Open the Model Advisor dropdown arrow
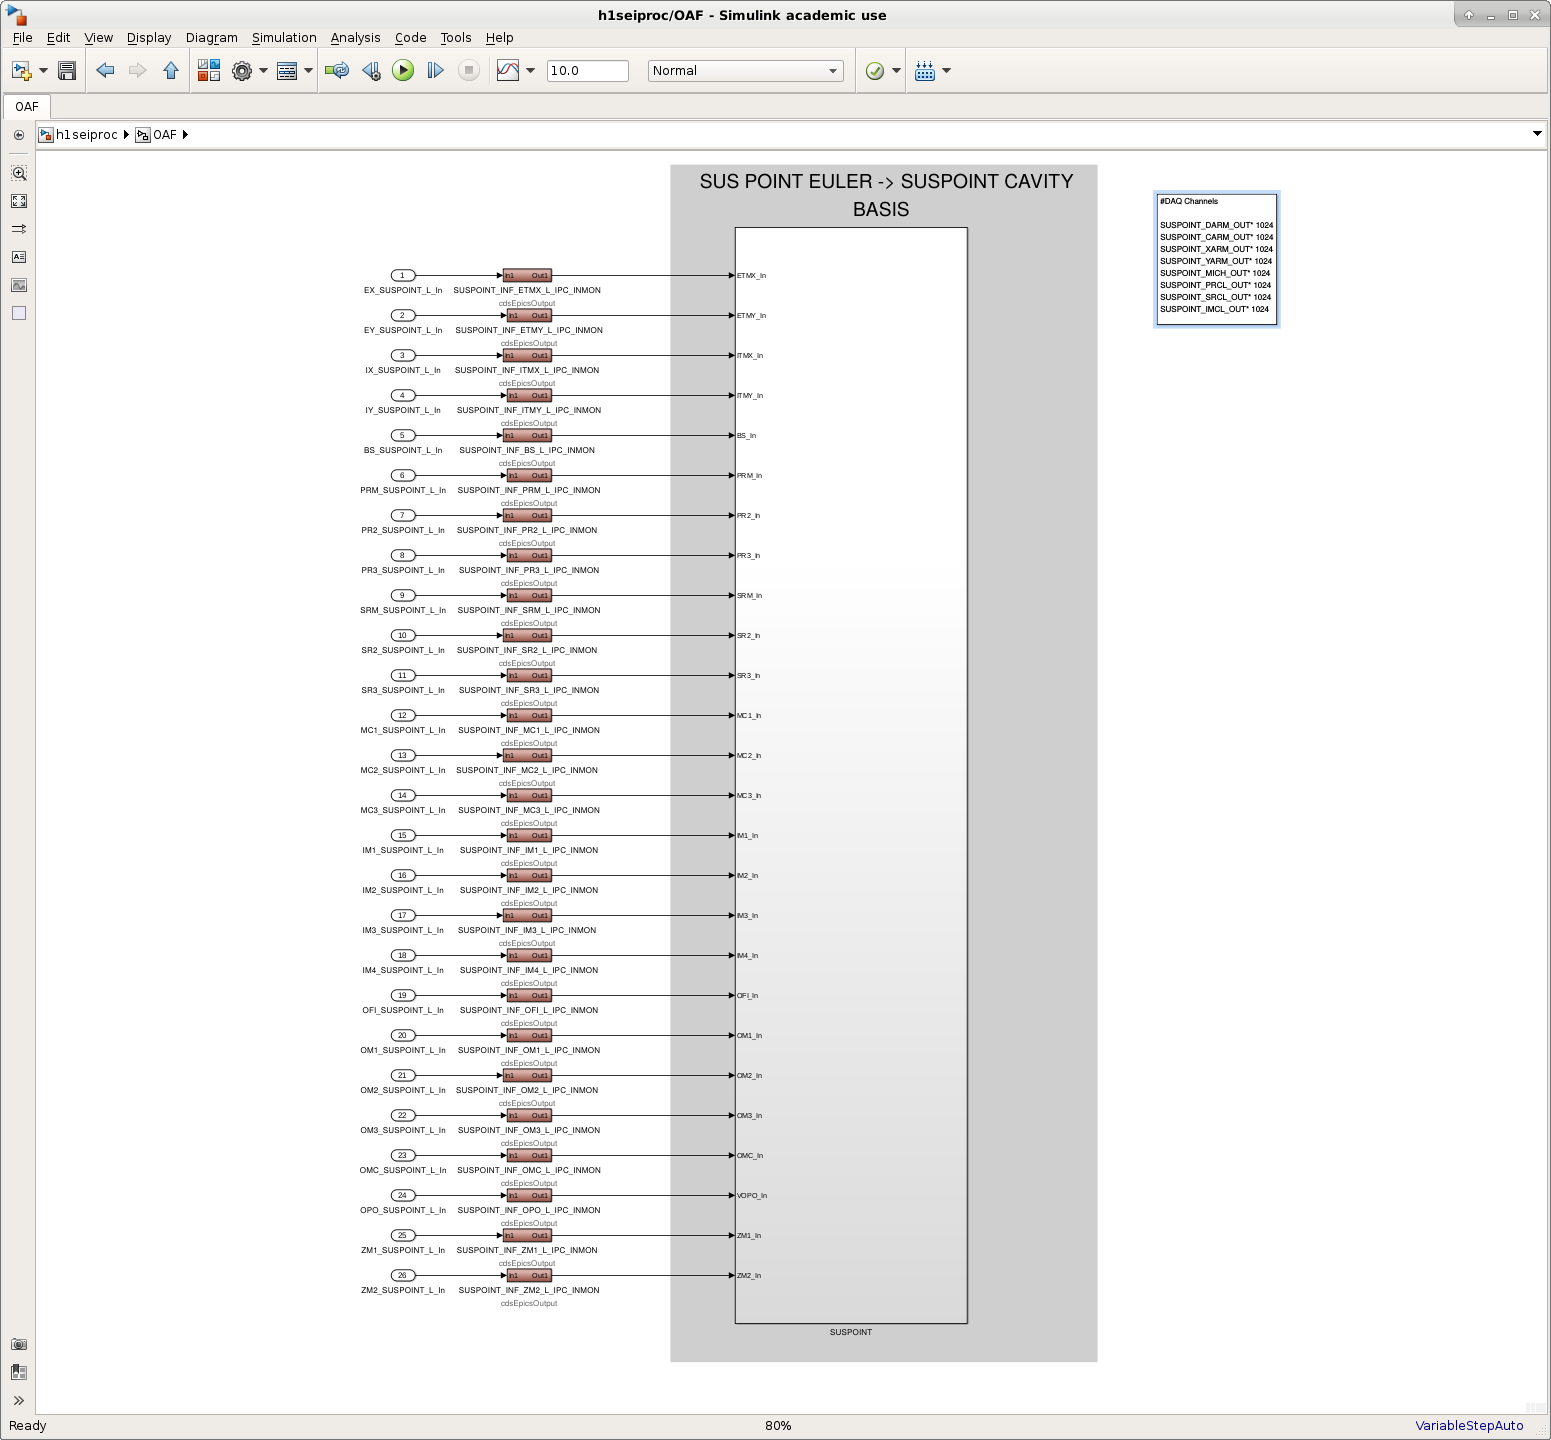 pyautogui.click(x=896, y=71)
